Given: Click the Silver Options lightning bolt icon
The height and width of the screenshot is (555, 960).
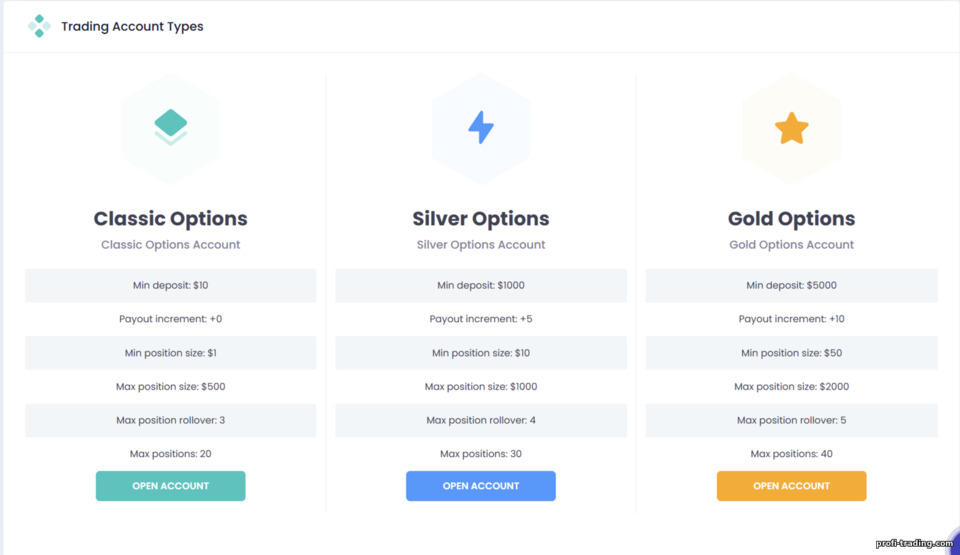Looking at the screenshot, I should (481, 128).
